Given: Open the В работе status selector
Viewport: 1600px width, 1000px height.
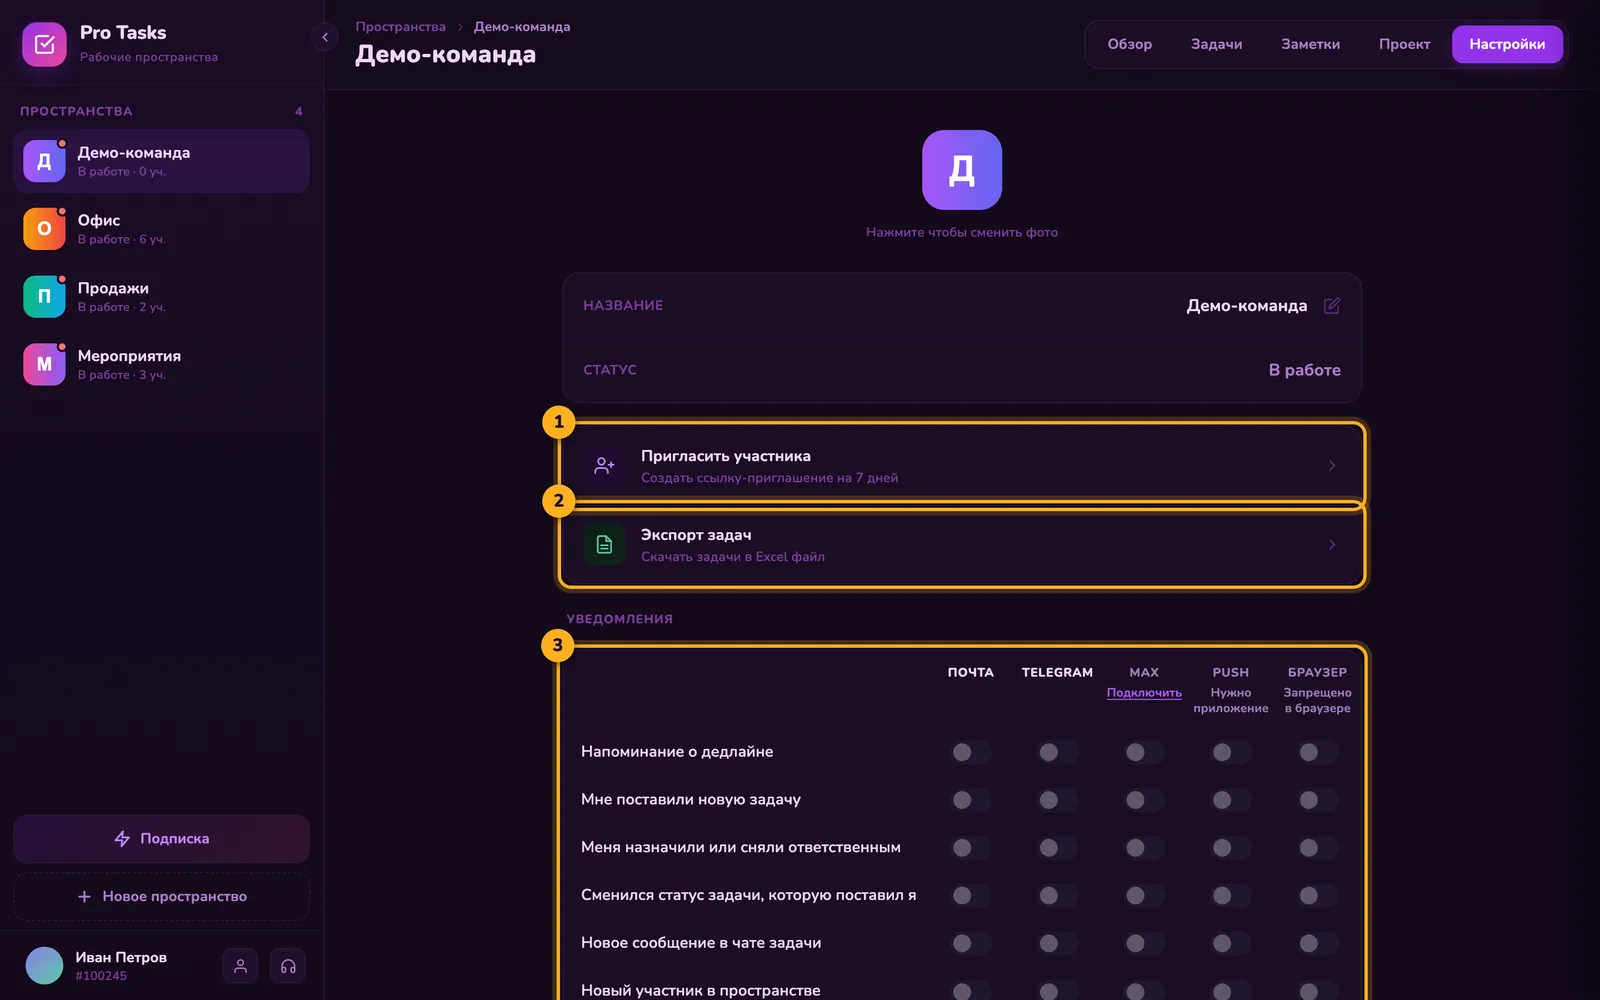Looking at the screenshot, I should [1304, 370].
